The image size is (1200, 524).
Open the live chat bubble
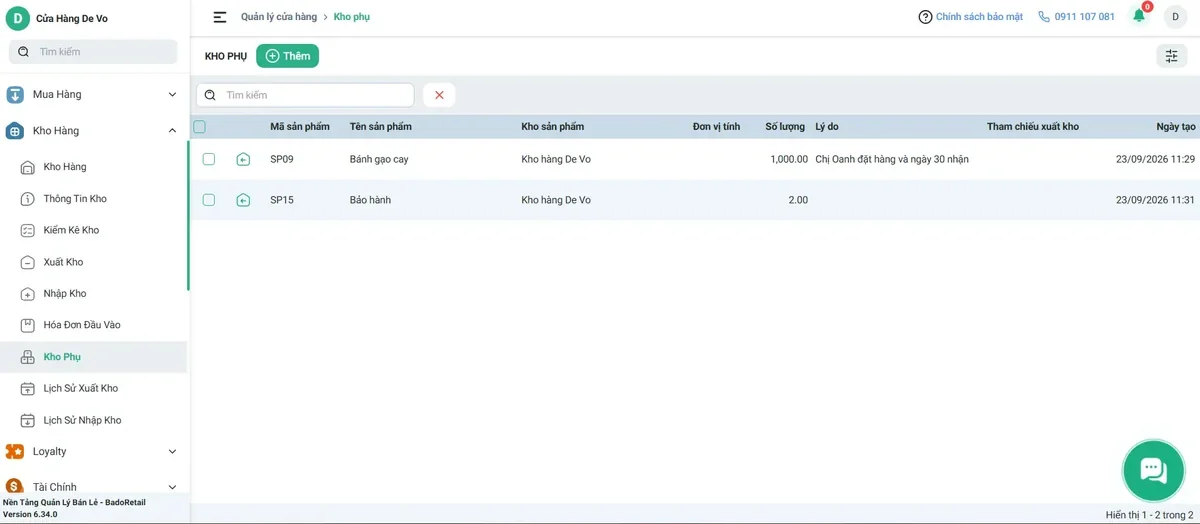[x=1153, y=470]
